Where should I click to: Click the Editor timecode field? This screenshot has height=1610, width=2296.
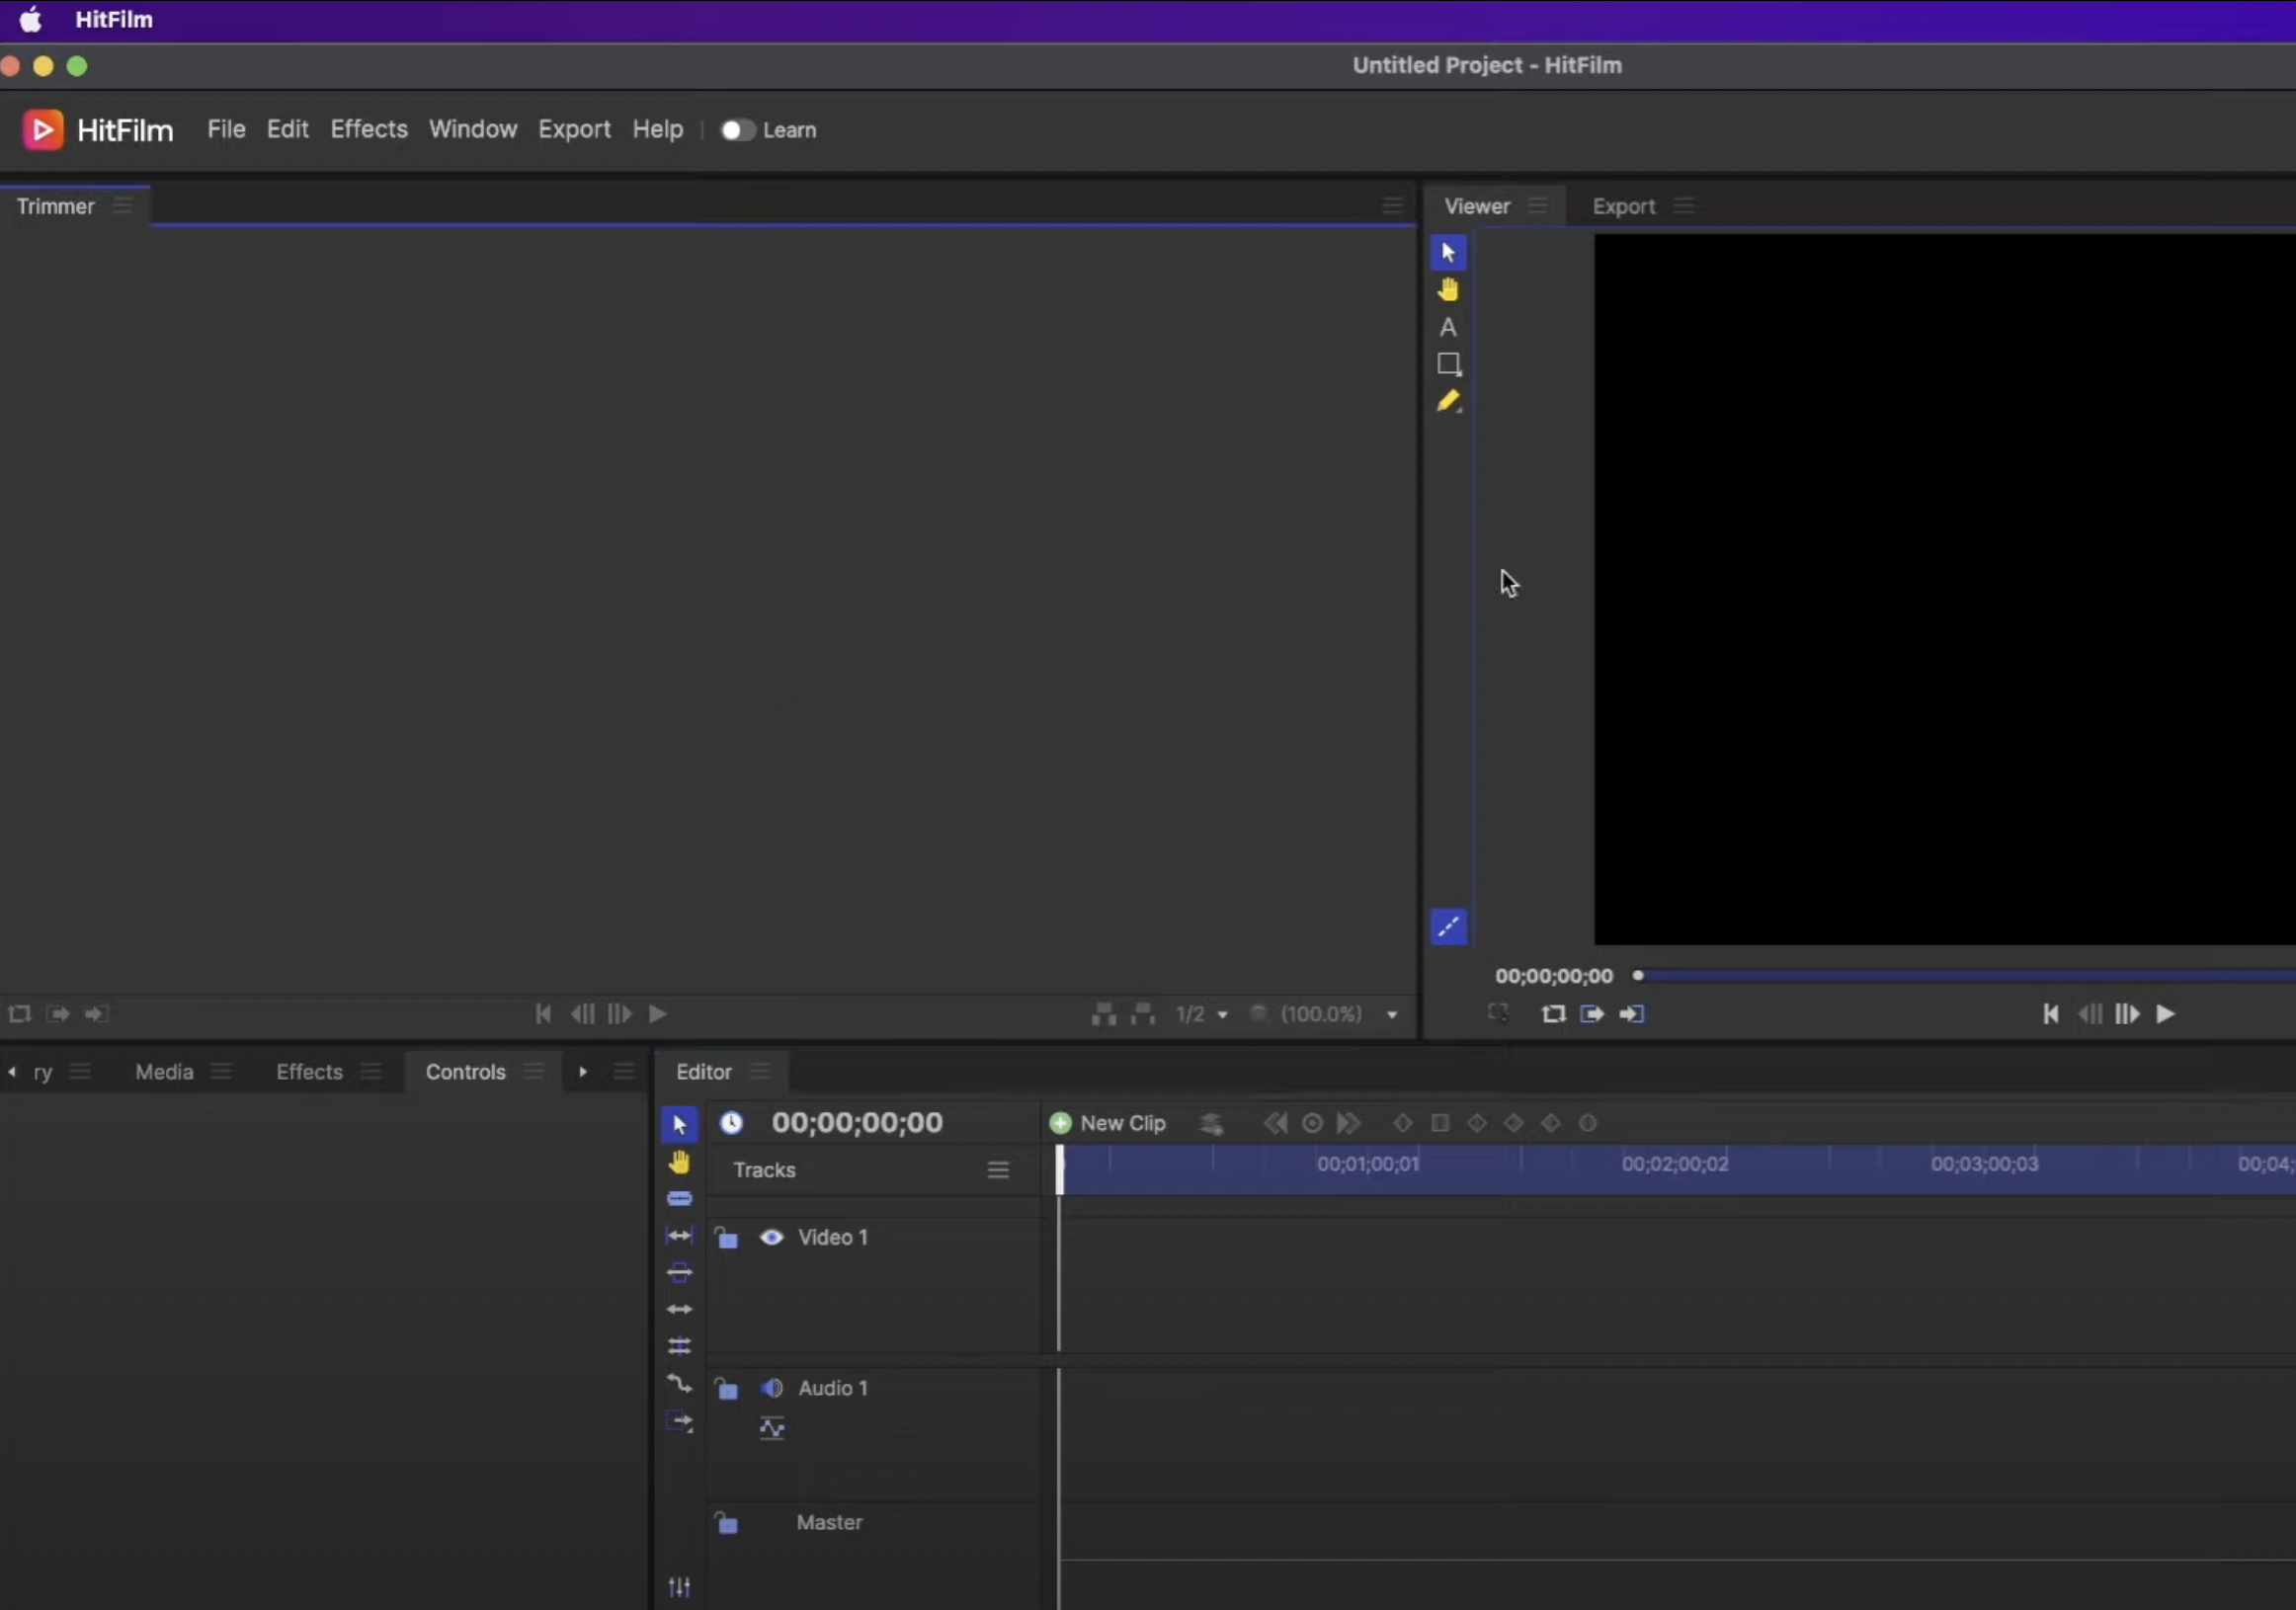(856, 1123)
